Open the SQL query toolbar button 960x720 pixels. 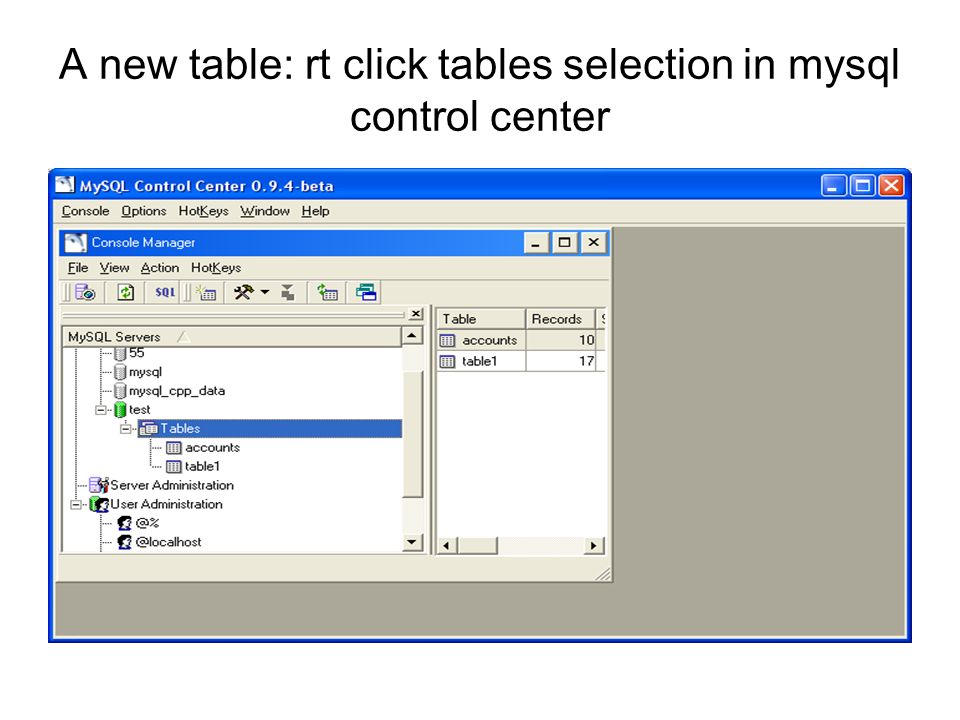[165, 292]
